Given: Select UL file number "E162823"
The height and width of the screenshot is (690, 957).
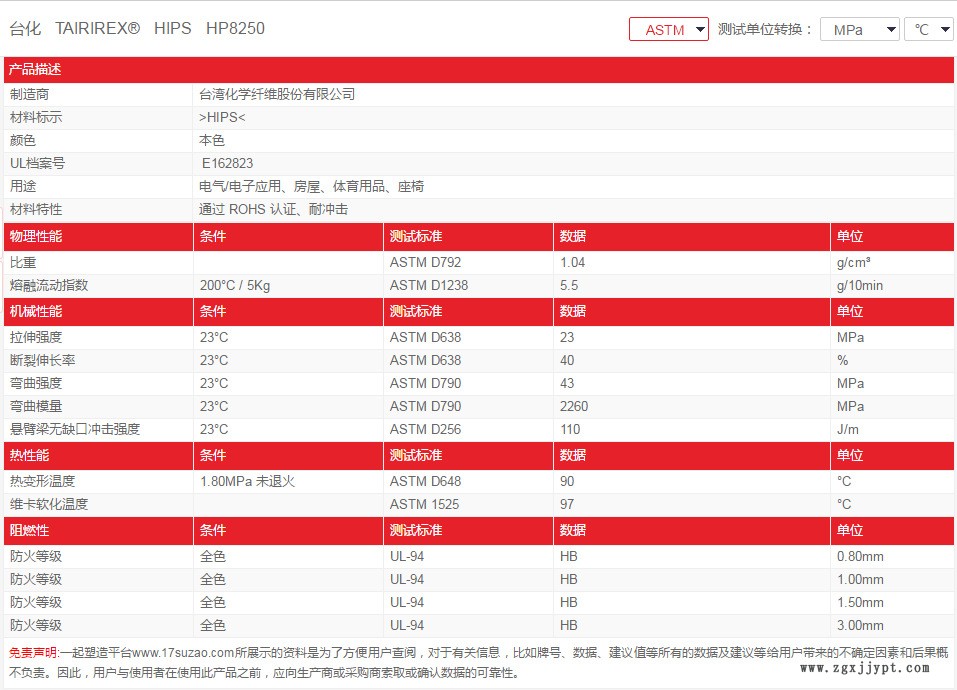Looking at the screenshot, I should [227, 164].
